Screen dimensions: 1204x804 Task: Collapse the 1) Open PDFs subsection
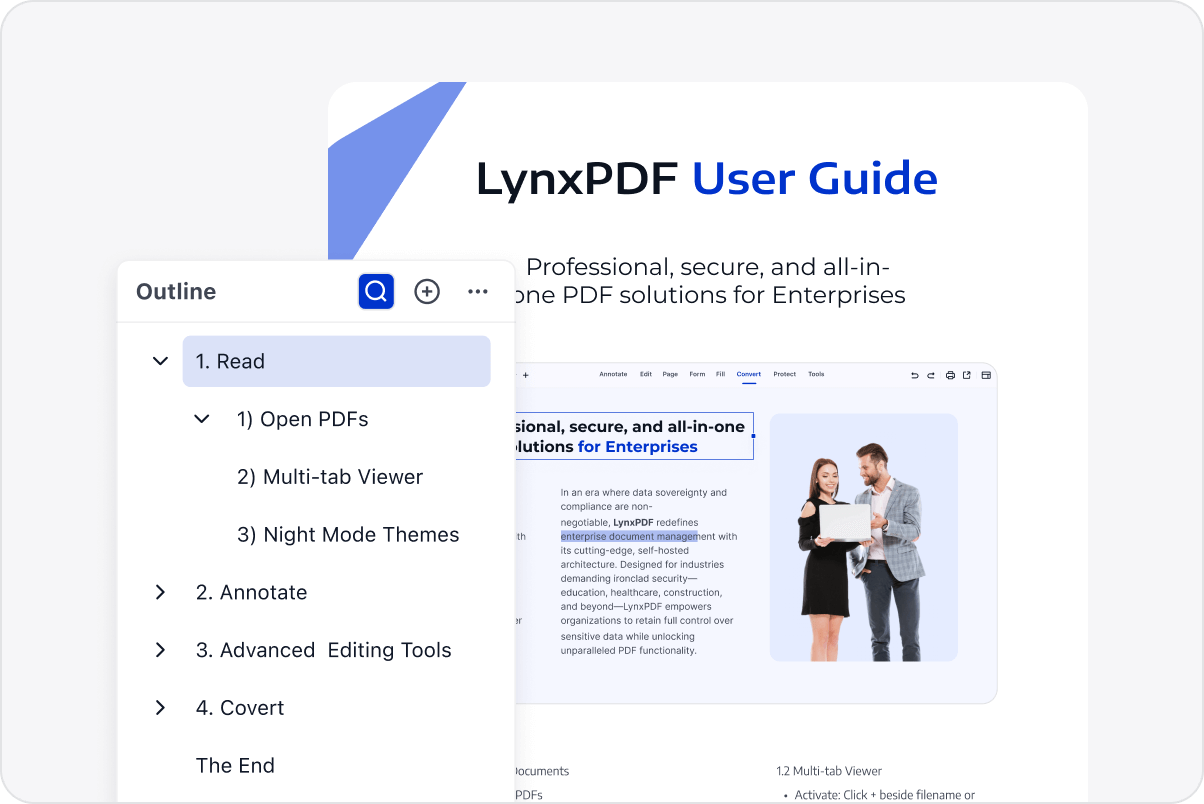click(202, 419)
